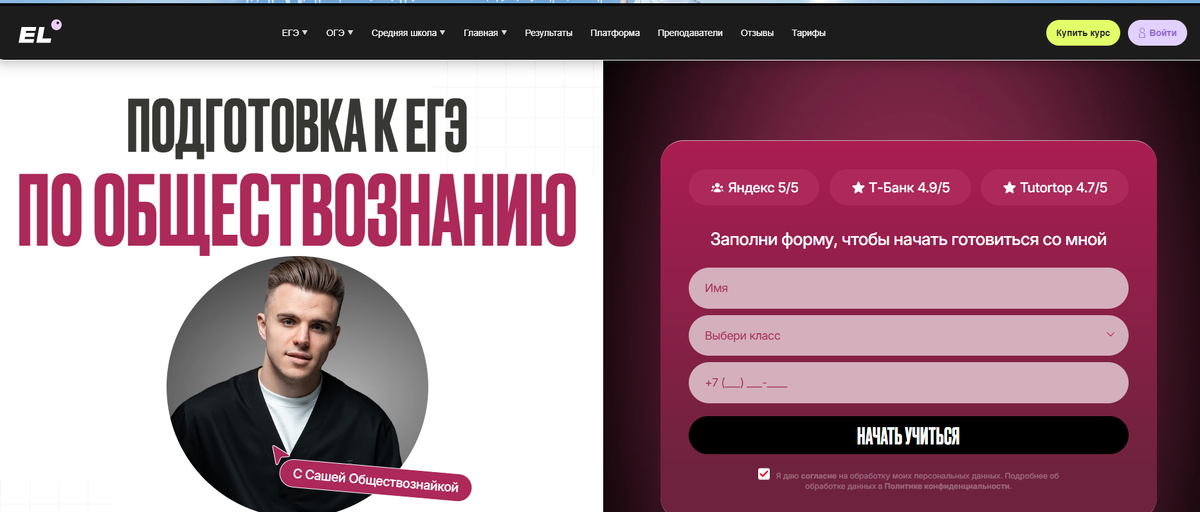Image resolution: width=1200 pixels, height=512 pixels.
Task: Open the Выбери класс selector
Action: pos(908,335)
